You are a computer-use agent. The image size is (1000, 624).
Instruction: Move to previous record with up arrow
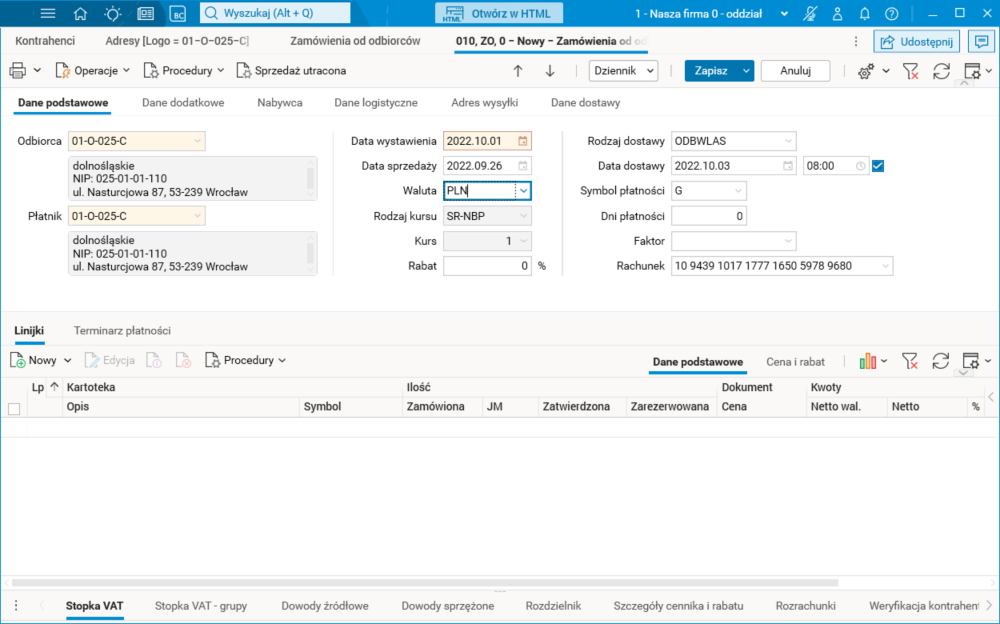pyautogui.click(x=518, y=71)
